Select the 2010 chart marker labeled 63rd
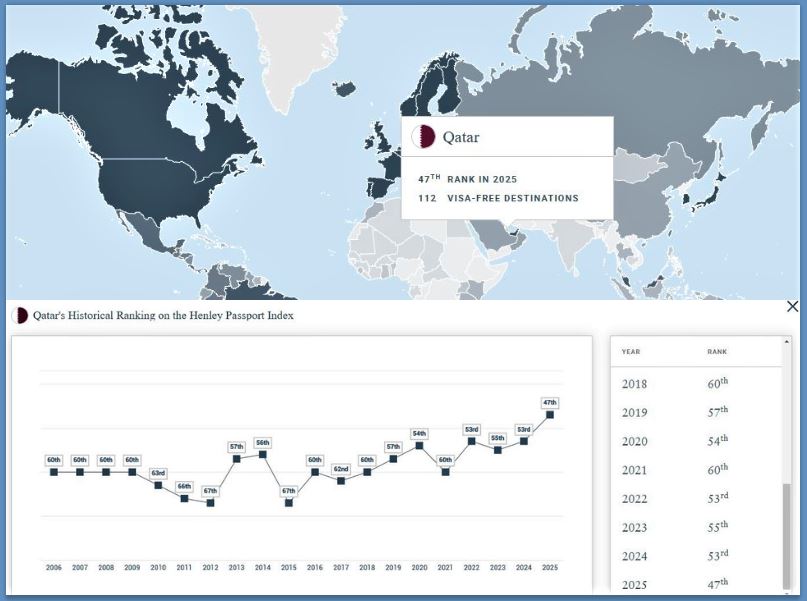This screenshot has height=601, width=807. pyautogui.click(x=158, y=485)
